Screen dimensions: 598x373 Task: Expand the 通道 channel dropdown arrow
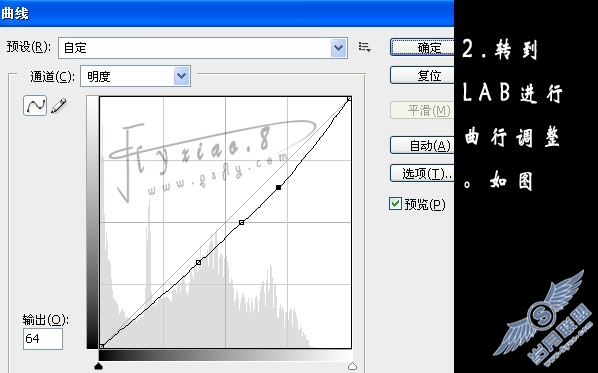tap(182, 76)
